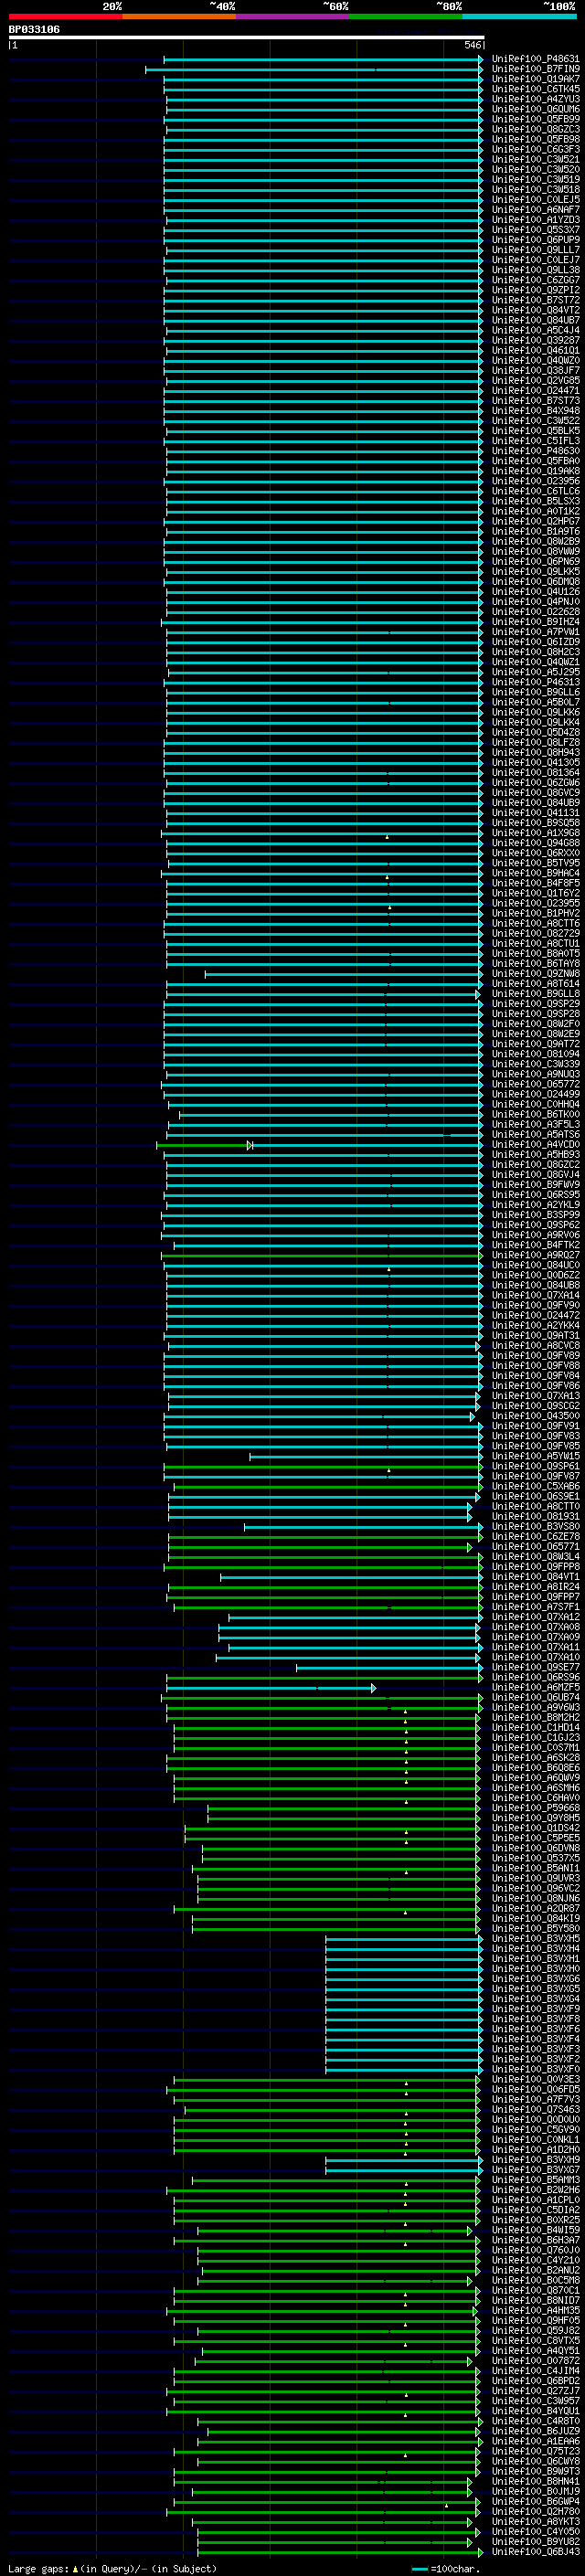Click the UniRef100_C1HD14 label
Image resolution: width=585 pixels, height=2576 pixels.
pyautogui.click(x=535, y=1728)
